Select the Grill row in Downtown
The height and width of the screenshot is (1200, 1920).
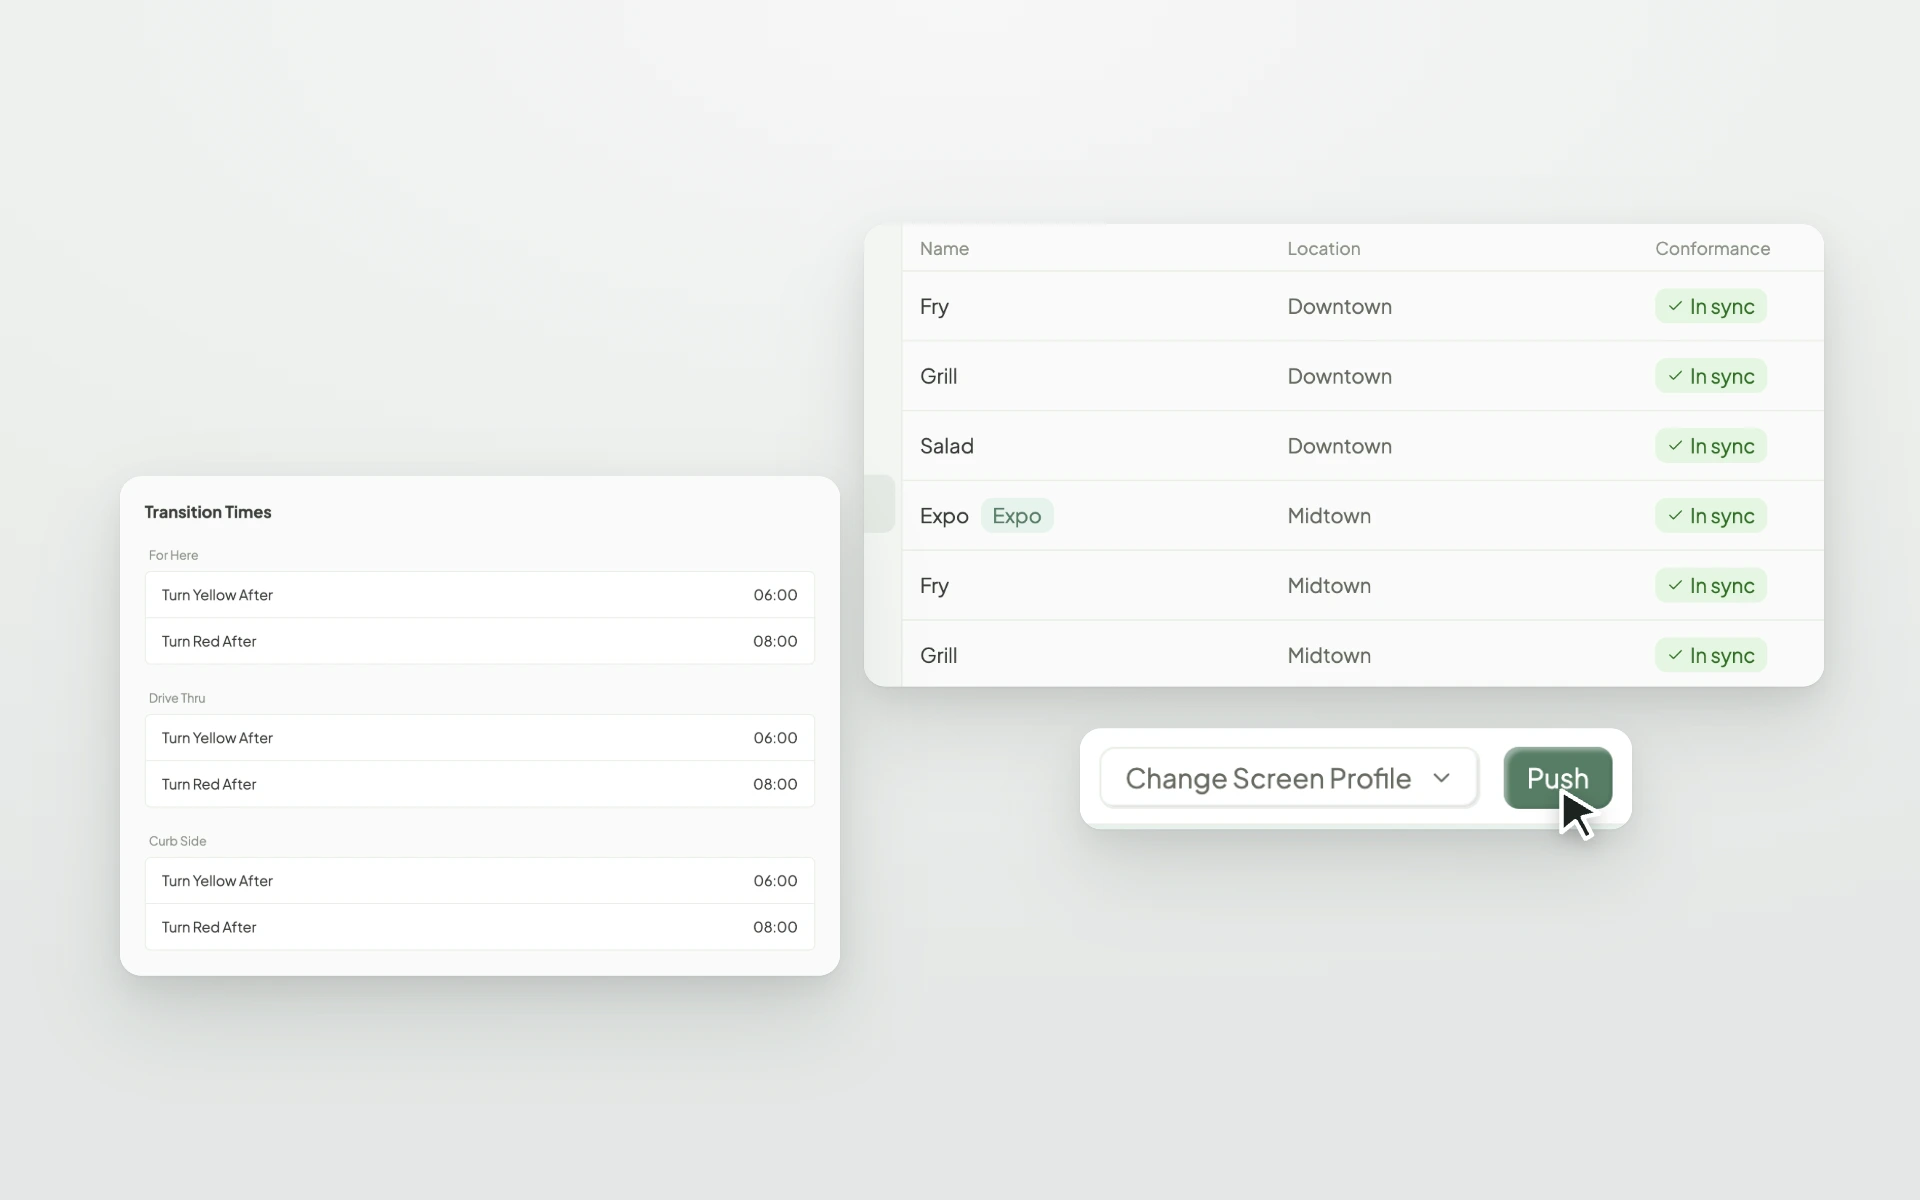(1362, 376)
